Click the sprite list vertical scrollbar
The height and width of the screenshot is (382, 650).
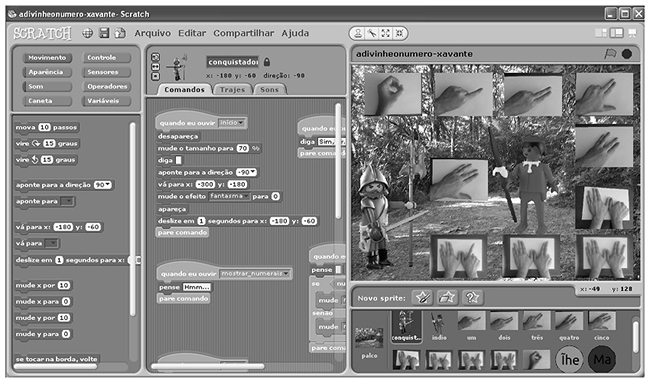click(635, 336)
